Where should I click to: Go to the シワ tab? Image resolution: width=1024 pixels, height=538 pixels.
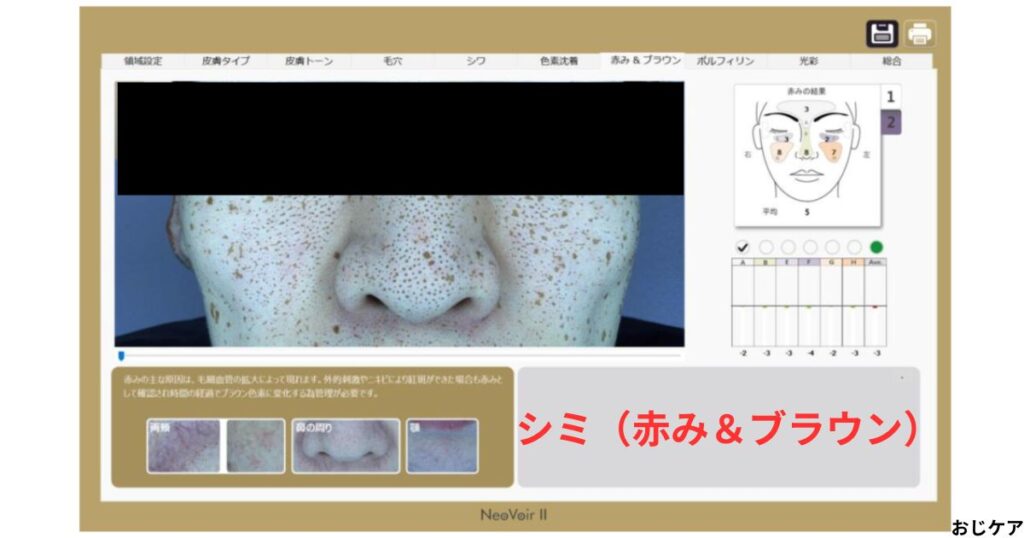[x=475, y=61]
